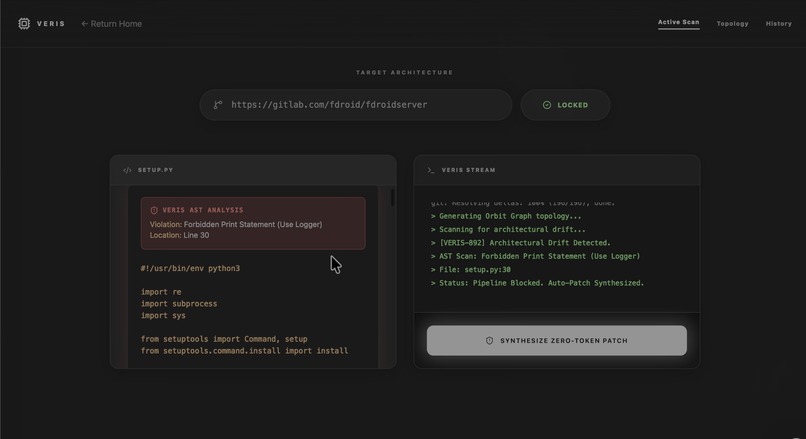Click the TARGET ARCHITECTURE heading
Viewport: 806px width, 439px height.
point(405,72)
